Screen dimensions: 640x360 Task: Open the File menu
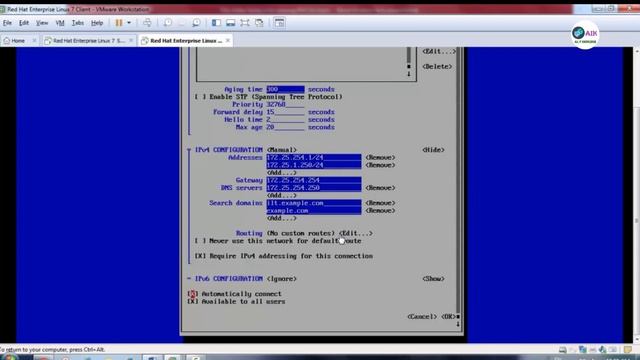pos(7,23)
